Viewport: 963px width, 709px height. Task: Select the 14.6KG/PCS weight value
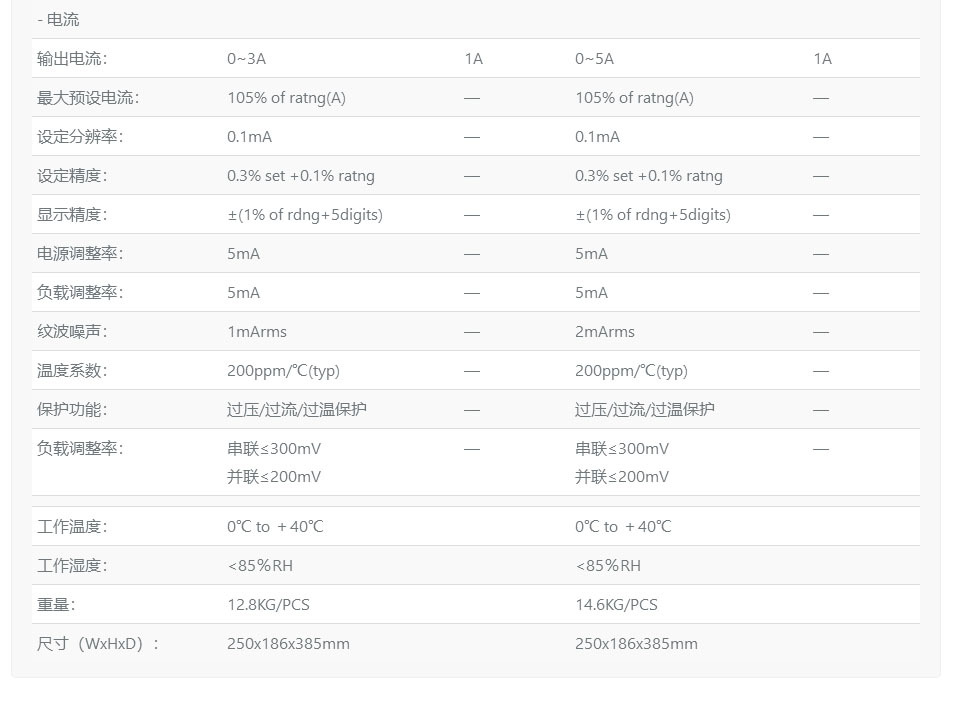point(616,604)
